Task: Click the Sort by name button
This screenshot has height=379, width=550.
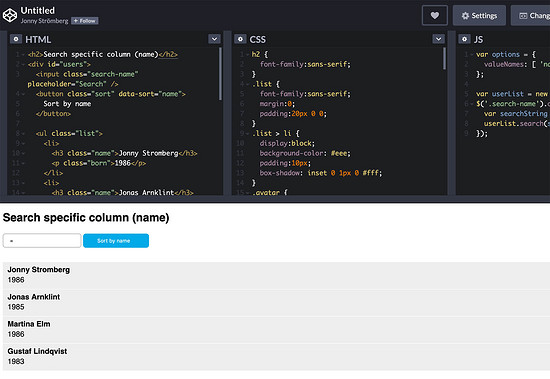Action: (116, 241)
